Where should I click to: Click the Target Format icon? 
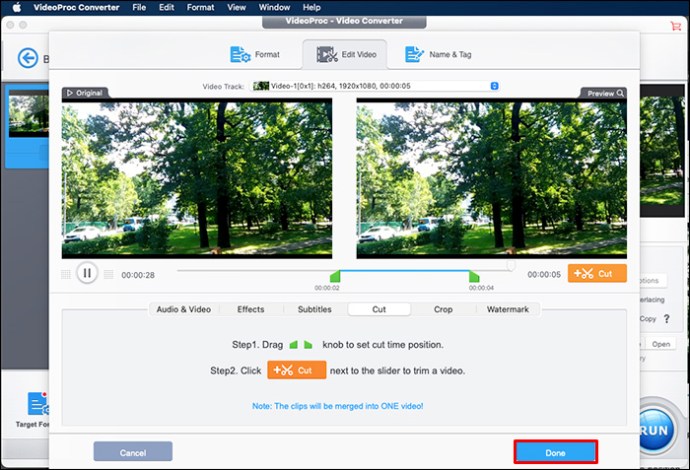(38, 405)
